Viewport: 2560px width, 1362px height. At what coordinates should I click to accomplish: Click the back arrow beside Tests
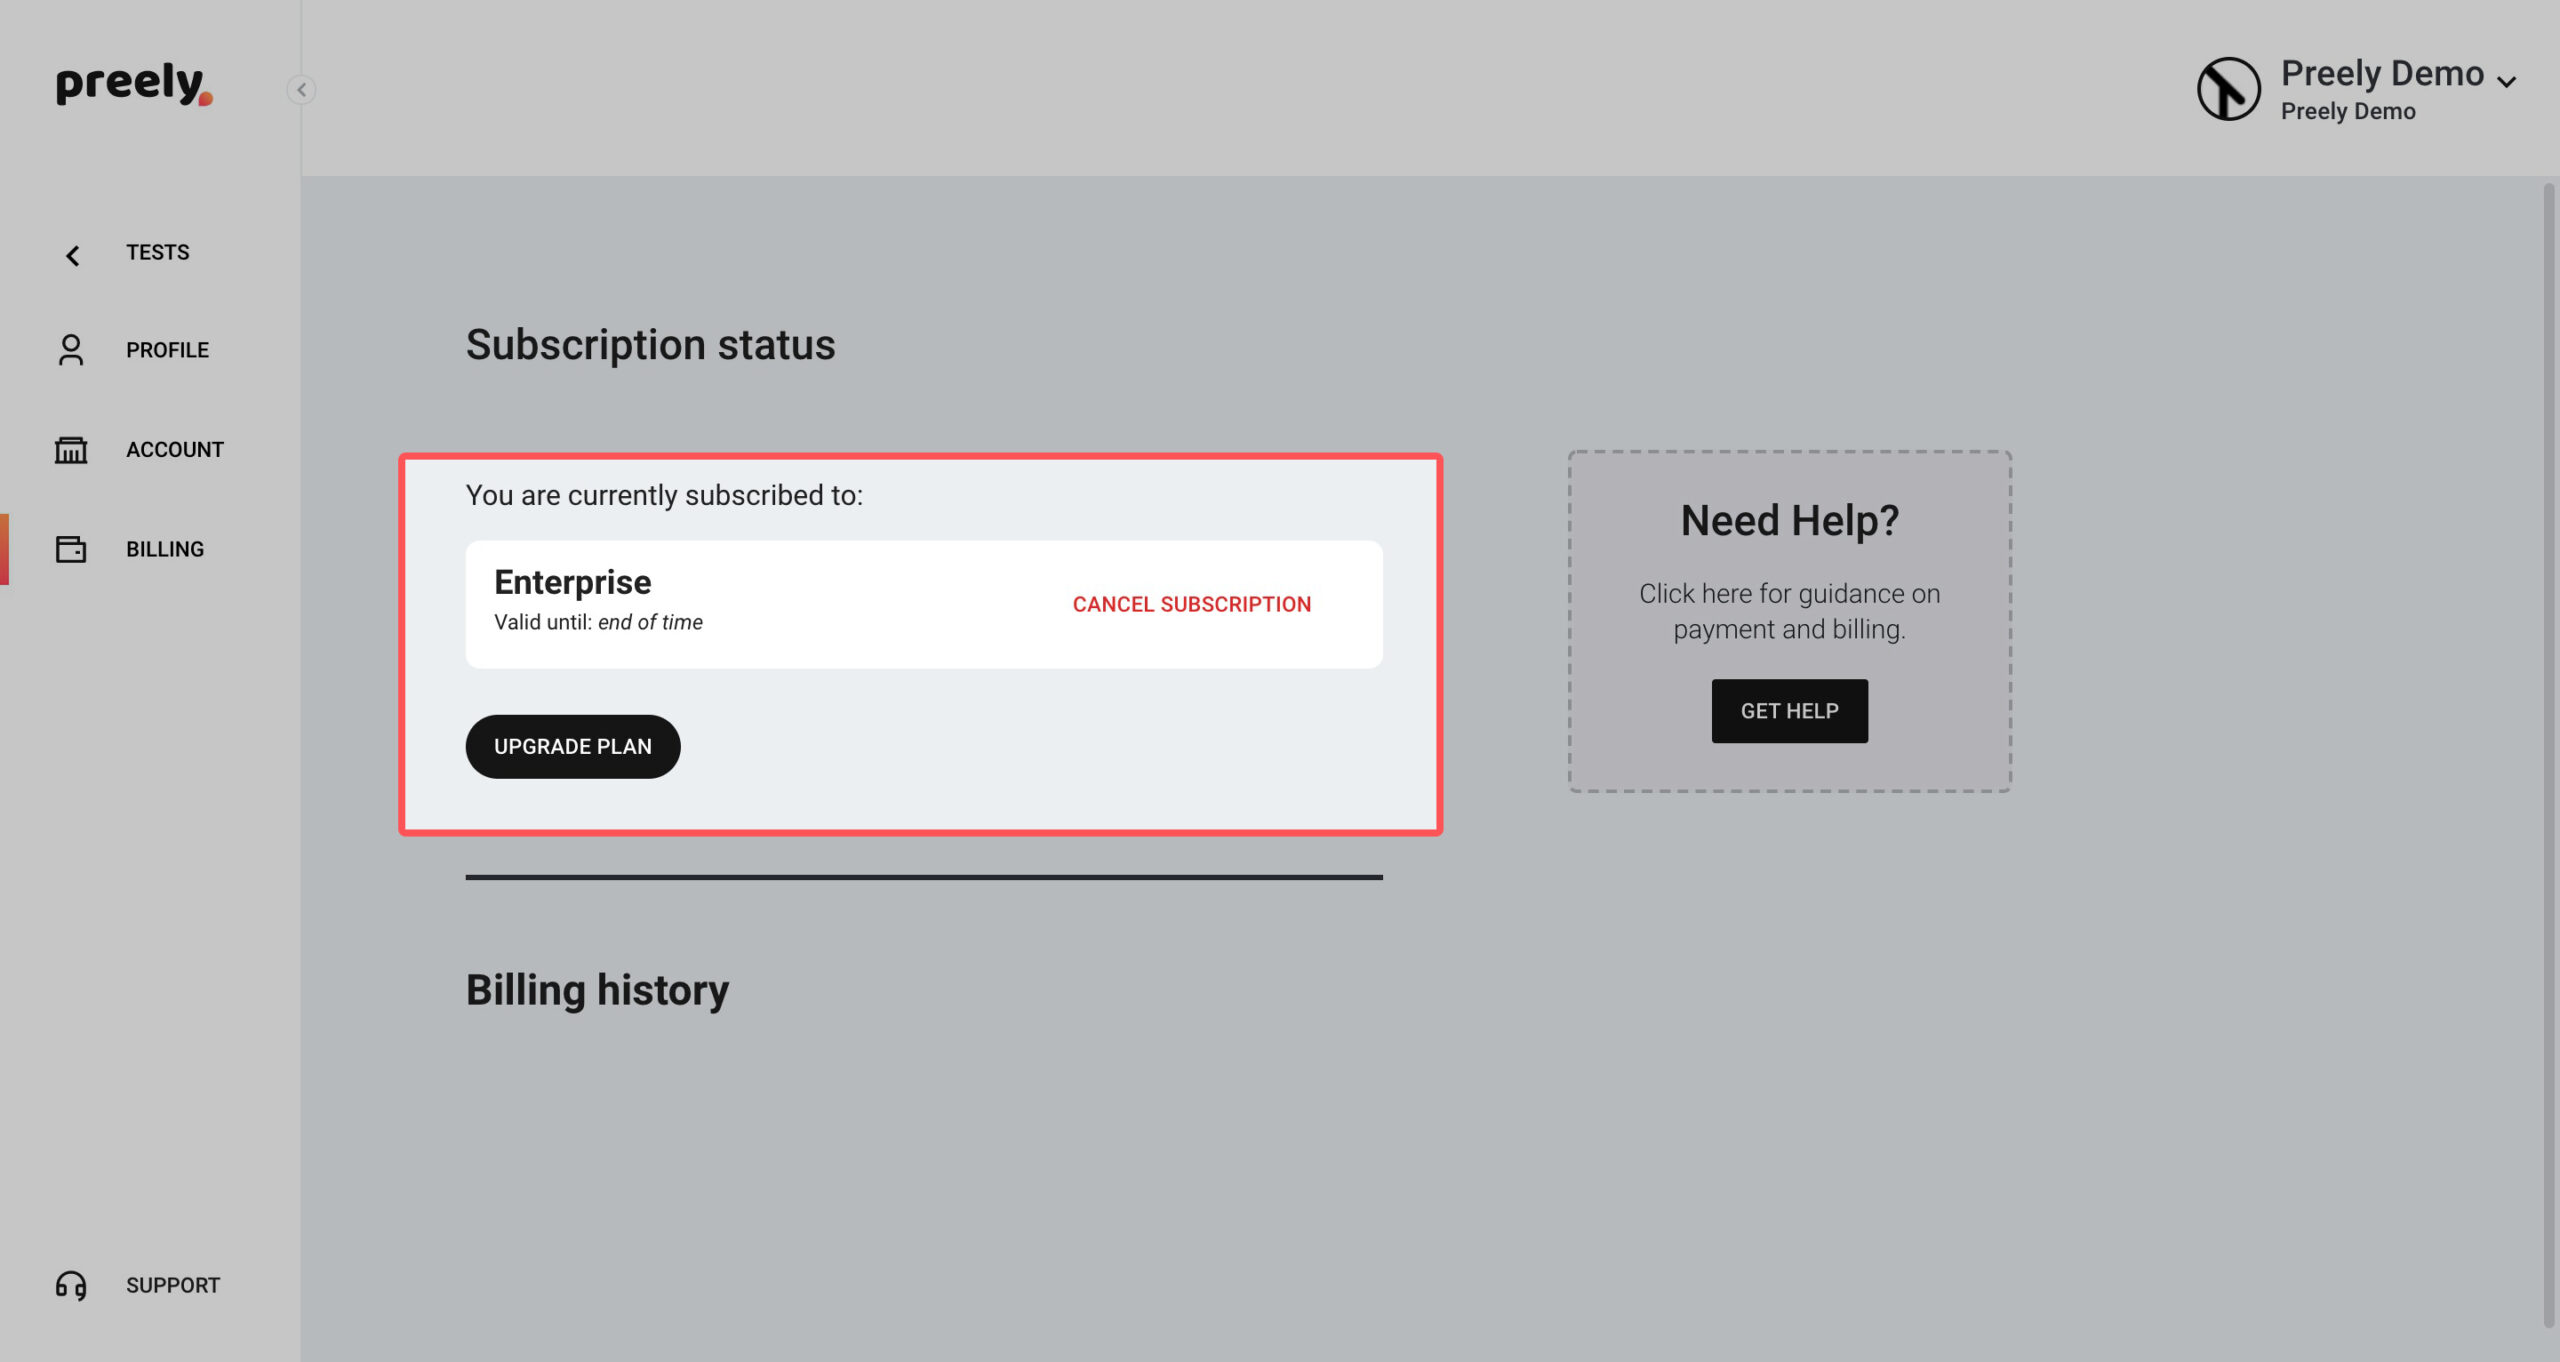tap(72, 256)
